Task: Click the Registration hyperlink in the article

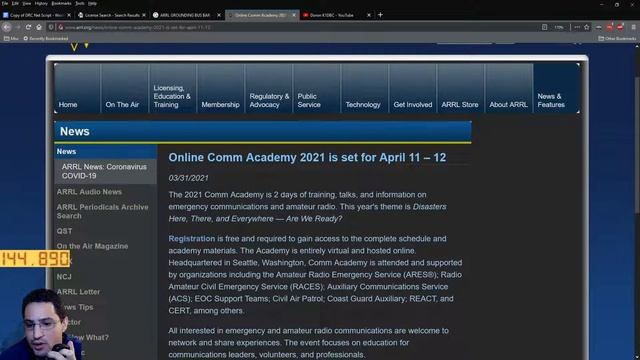Action: point(191,238)
